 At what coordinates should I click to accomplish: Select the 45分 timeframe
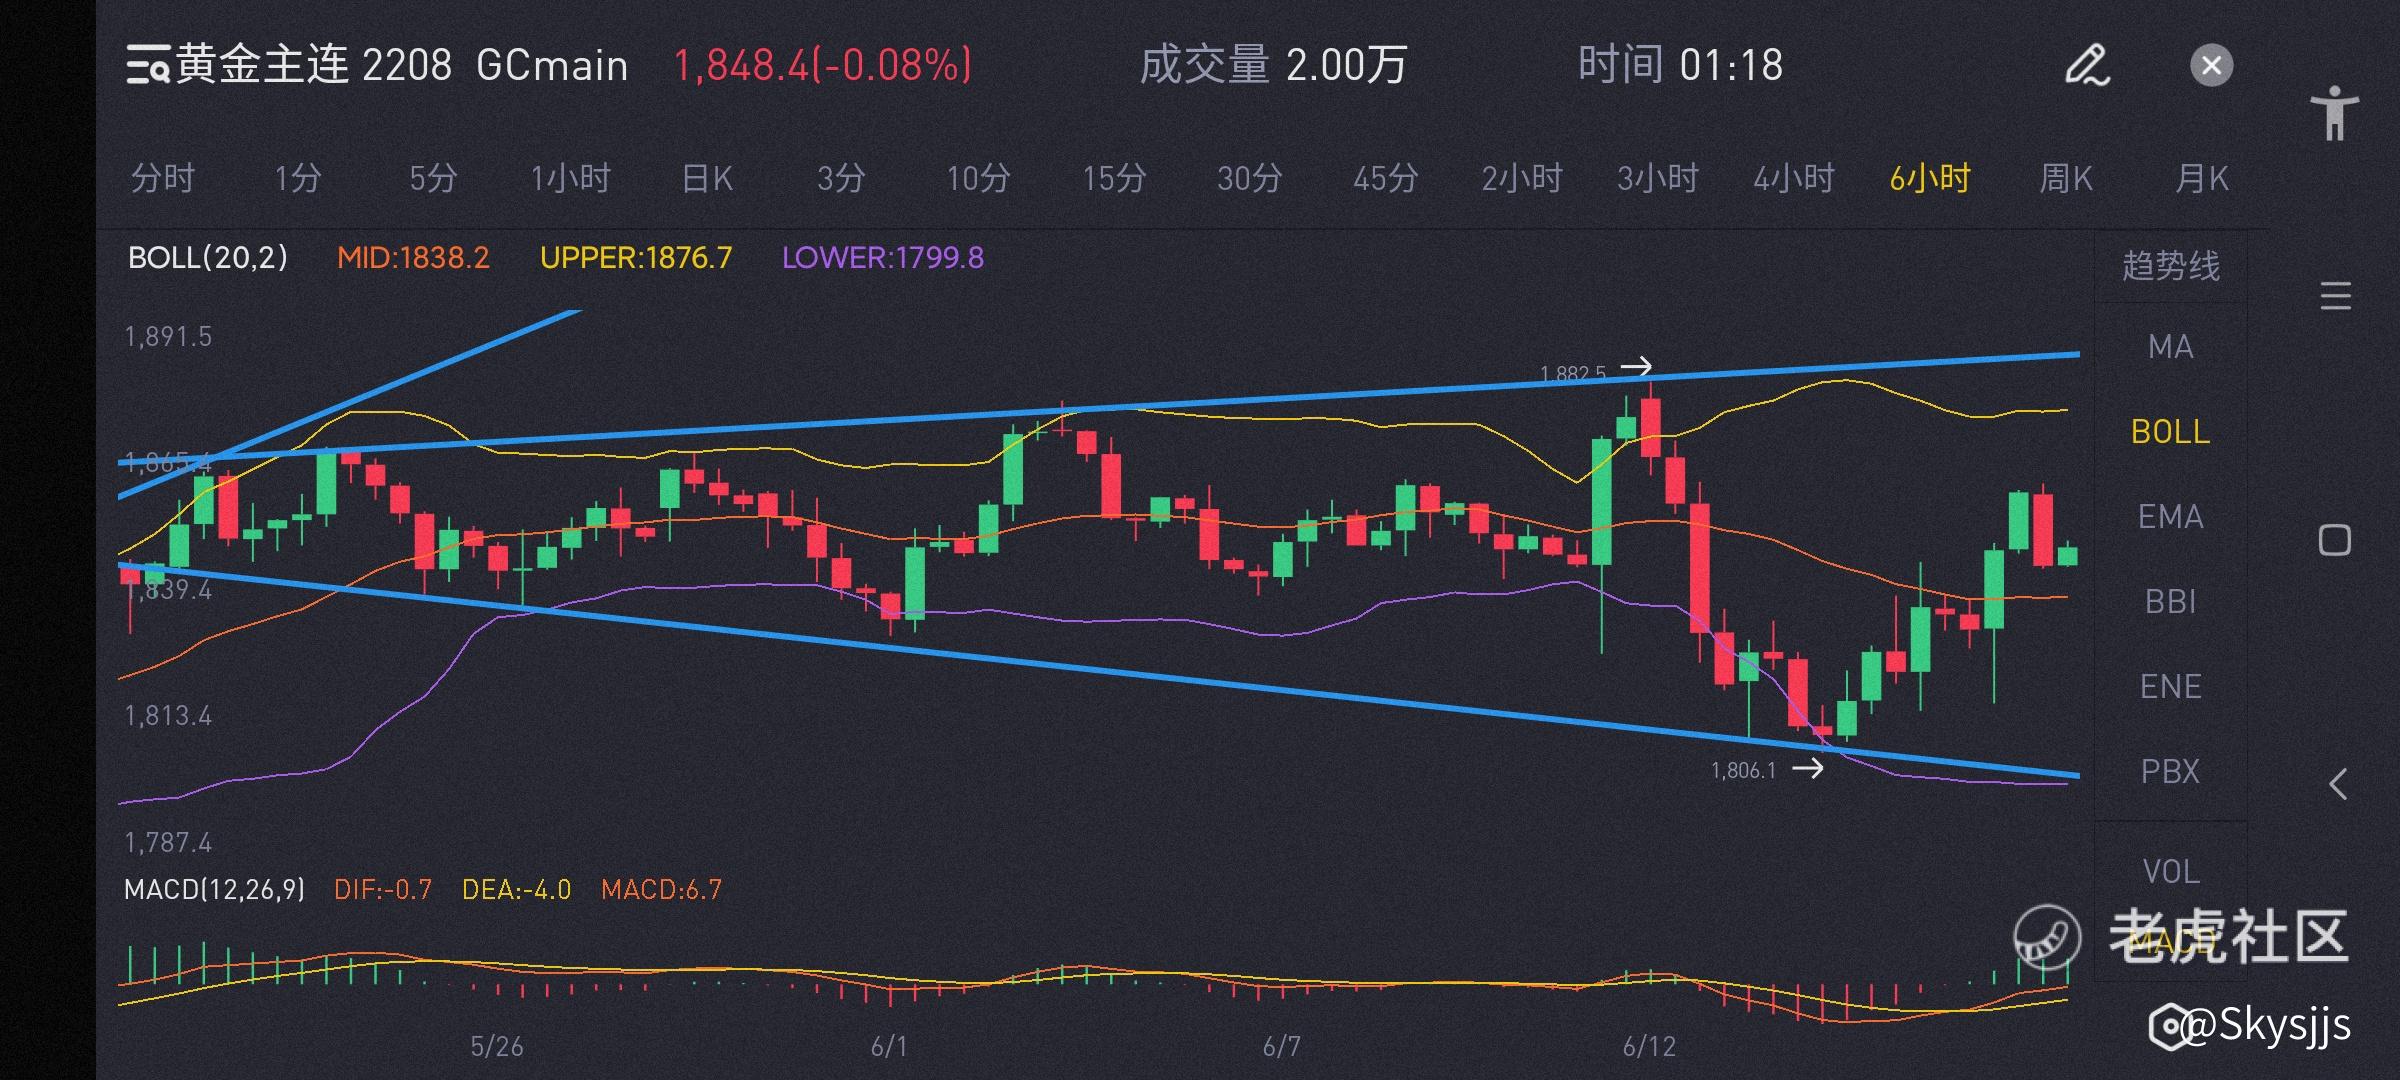click(1385, 179)
